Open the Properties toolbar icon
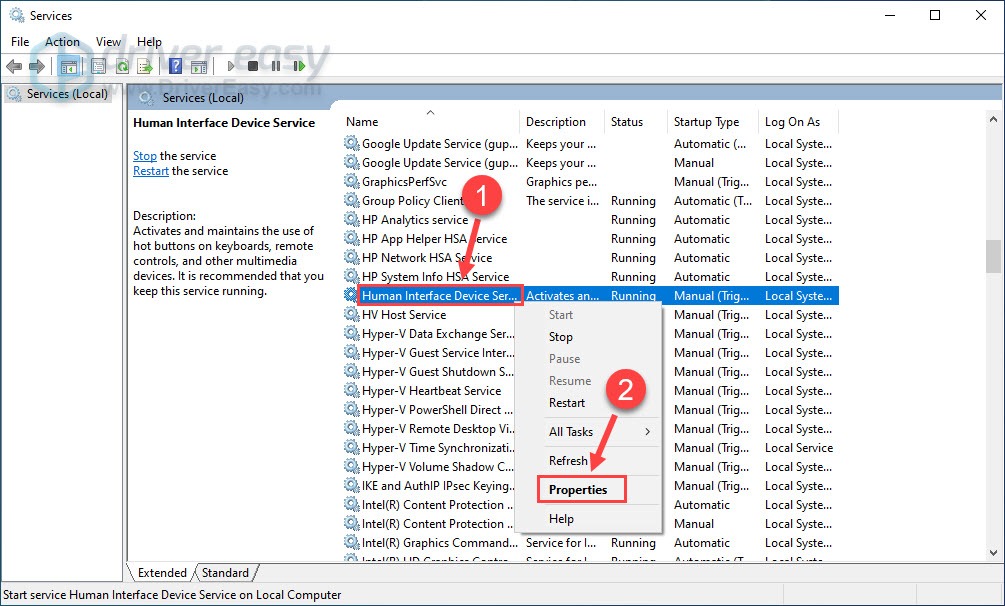The width and height of the screenshot is (1005, 606). point(97,67)
